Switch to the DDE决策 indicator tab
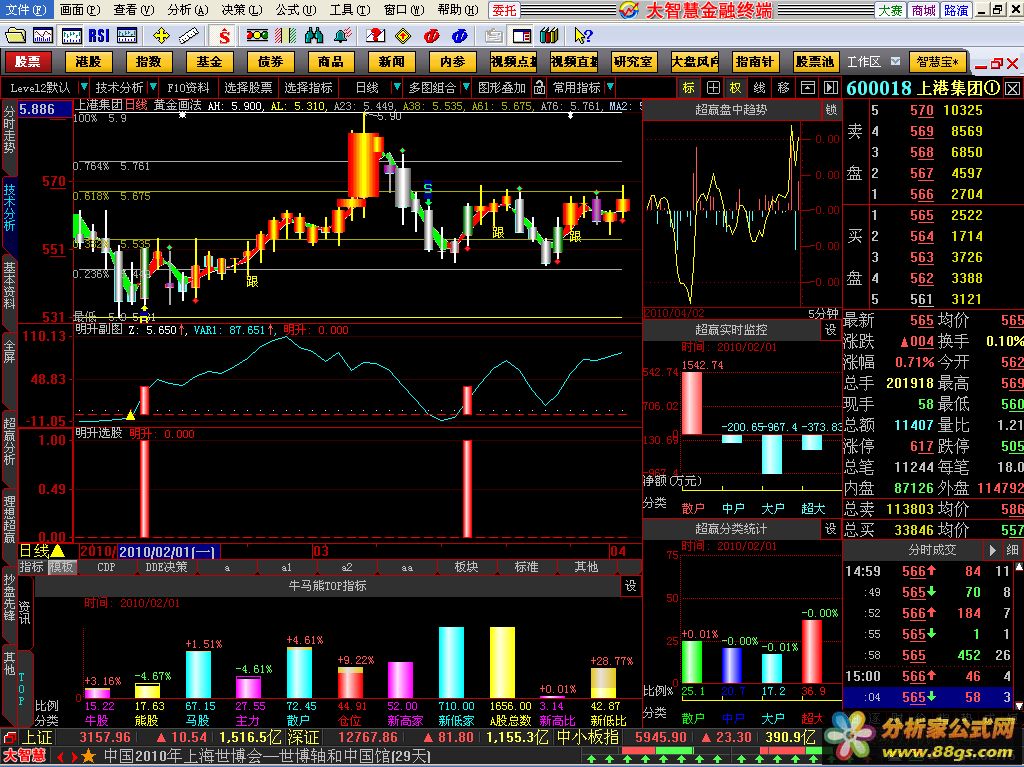The image size is (1024, 767). pyautogui.click(x=167, y=567)
